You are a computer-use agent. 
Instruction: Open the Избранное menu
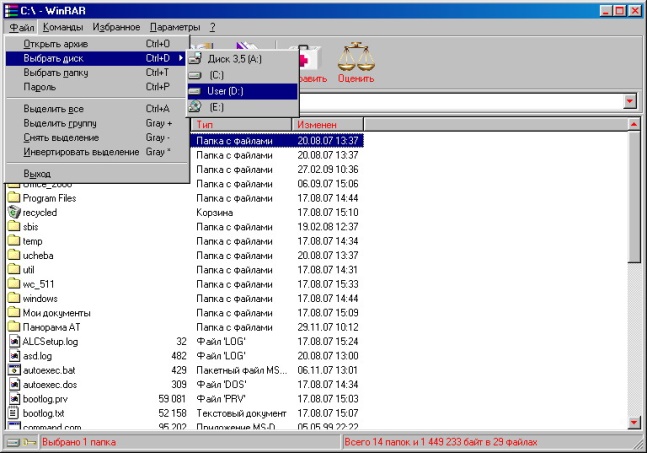(x=116, y=27)
